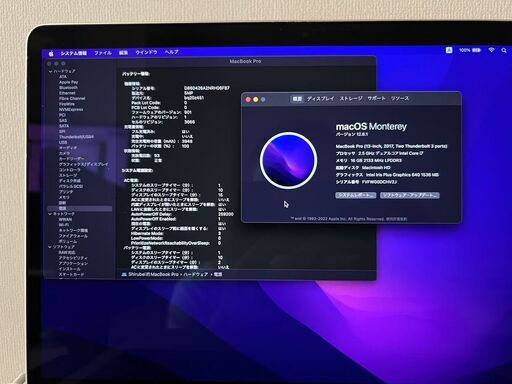Click the computer icon in the path bar
The image size is (512, 384).
(x=124, y=274)
